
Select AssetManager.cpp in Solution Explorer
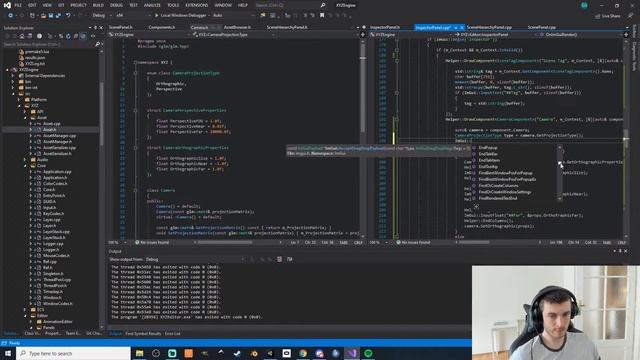coord(60,136)
